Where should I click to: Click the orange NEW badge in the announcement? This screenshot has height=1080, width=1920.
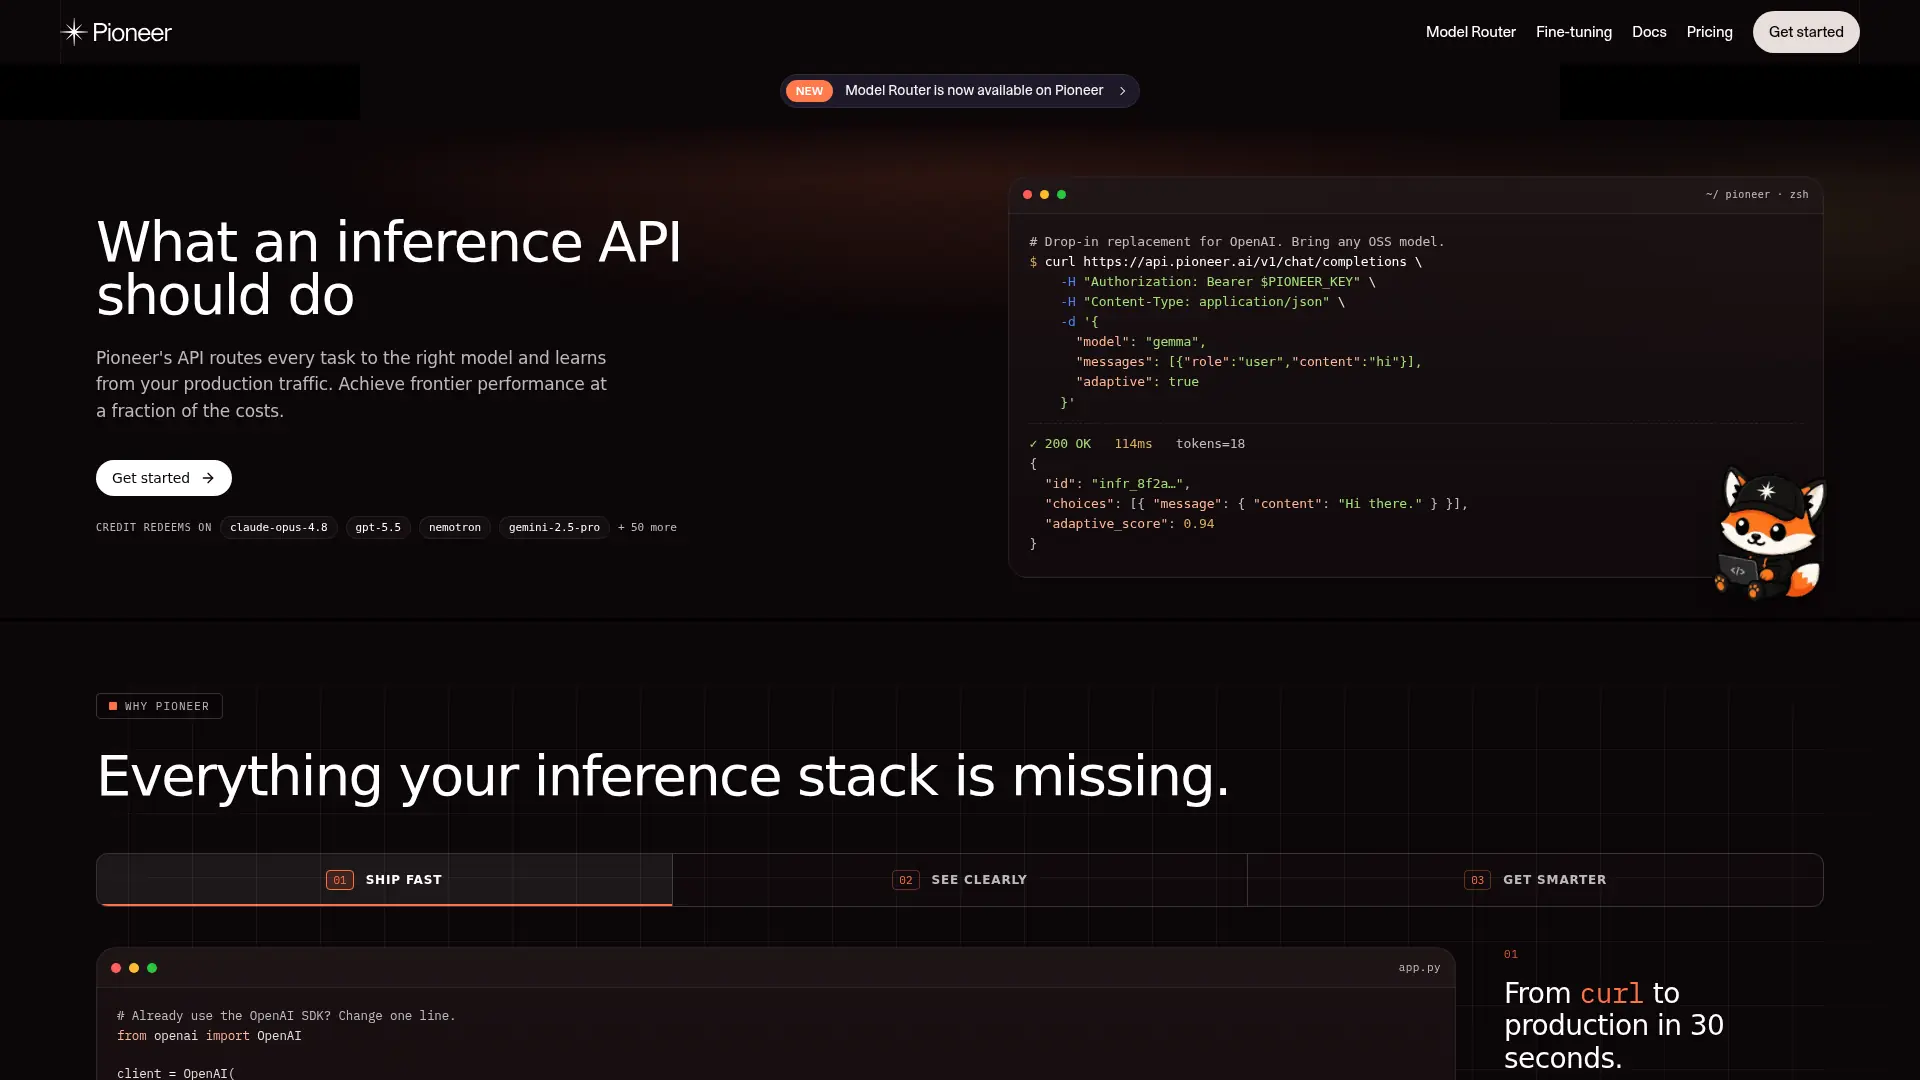(809, 91)
